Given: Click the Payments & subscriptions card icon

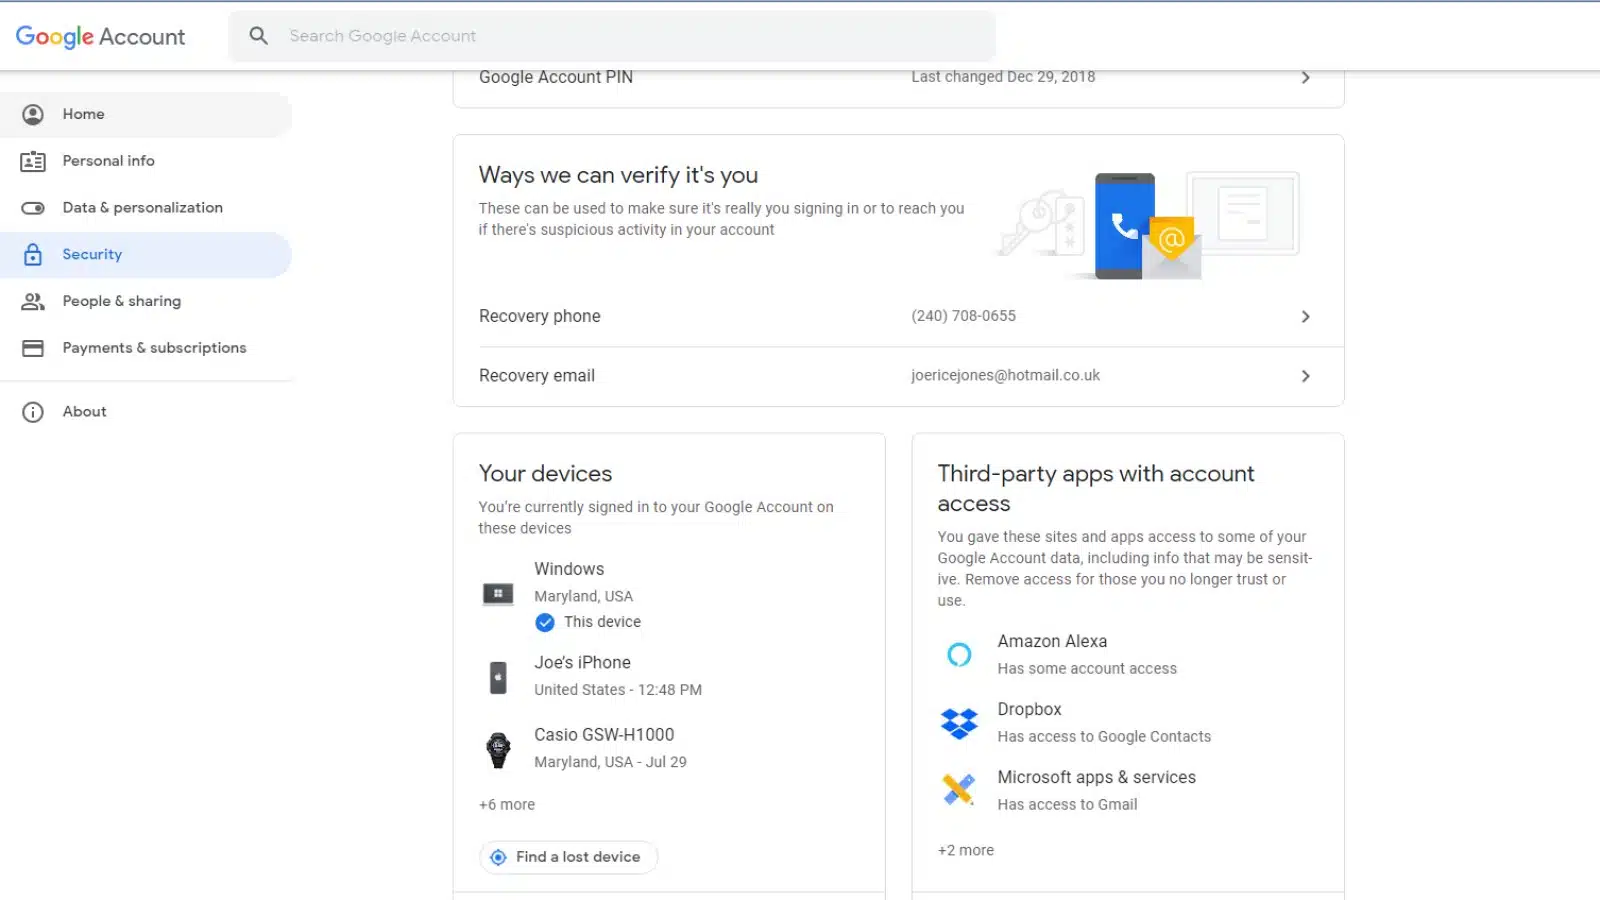Looking at the screenshot, I should [x=33, y=347].
